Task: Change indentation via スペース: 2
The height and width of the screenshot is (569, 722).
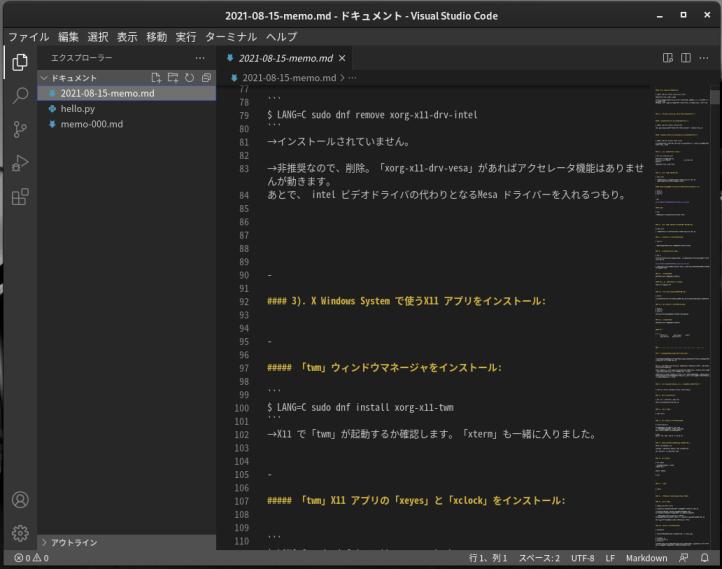Action: (x=539, y=558)
